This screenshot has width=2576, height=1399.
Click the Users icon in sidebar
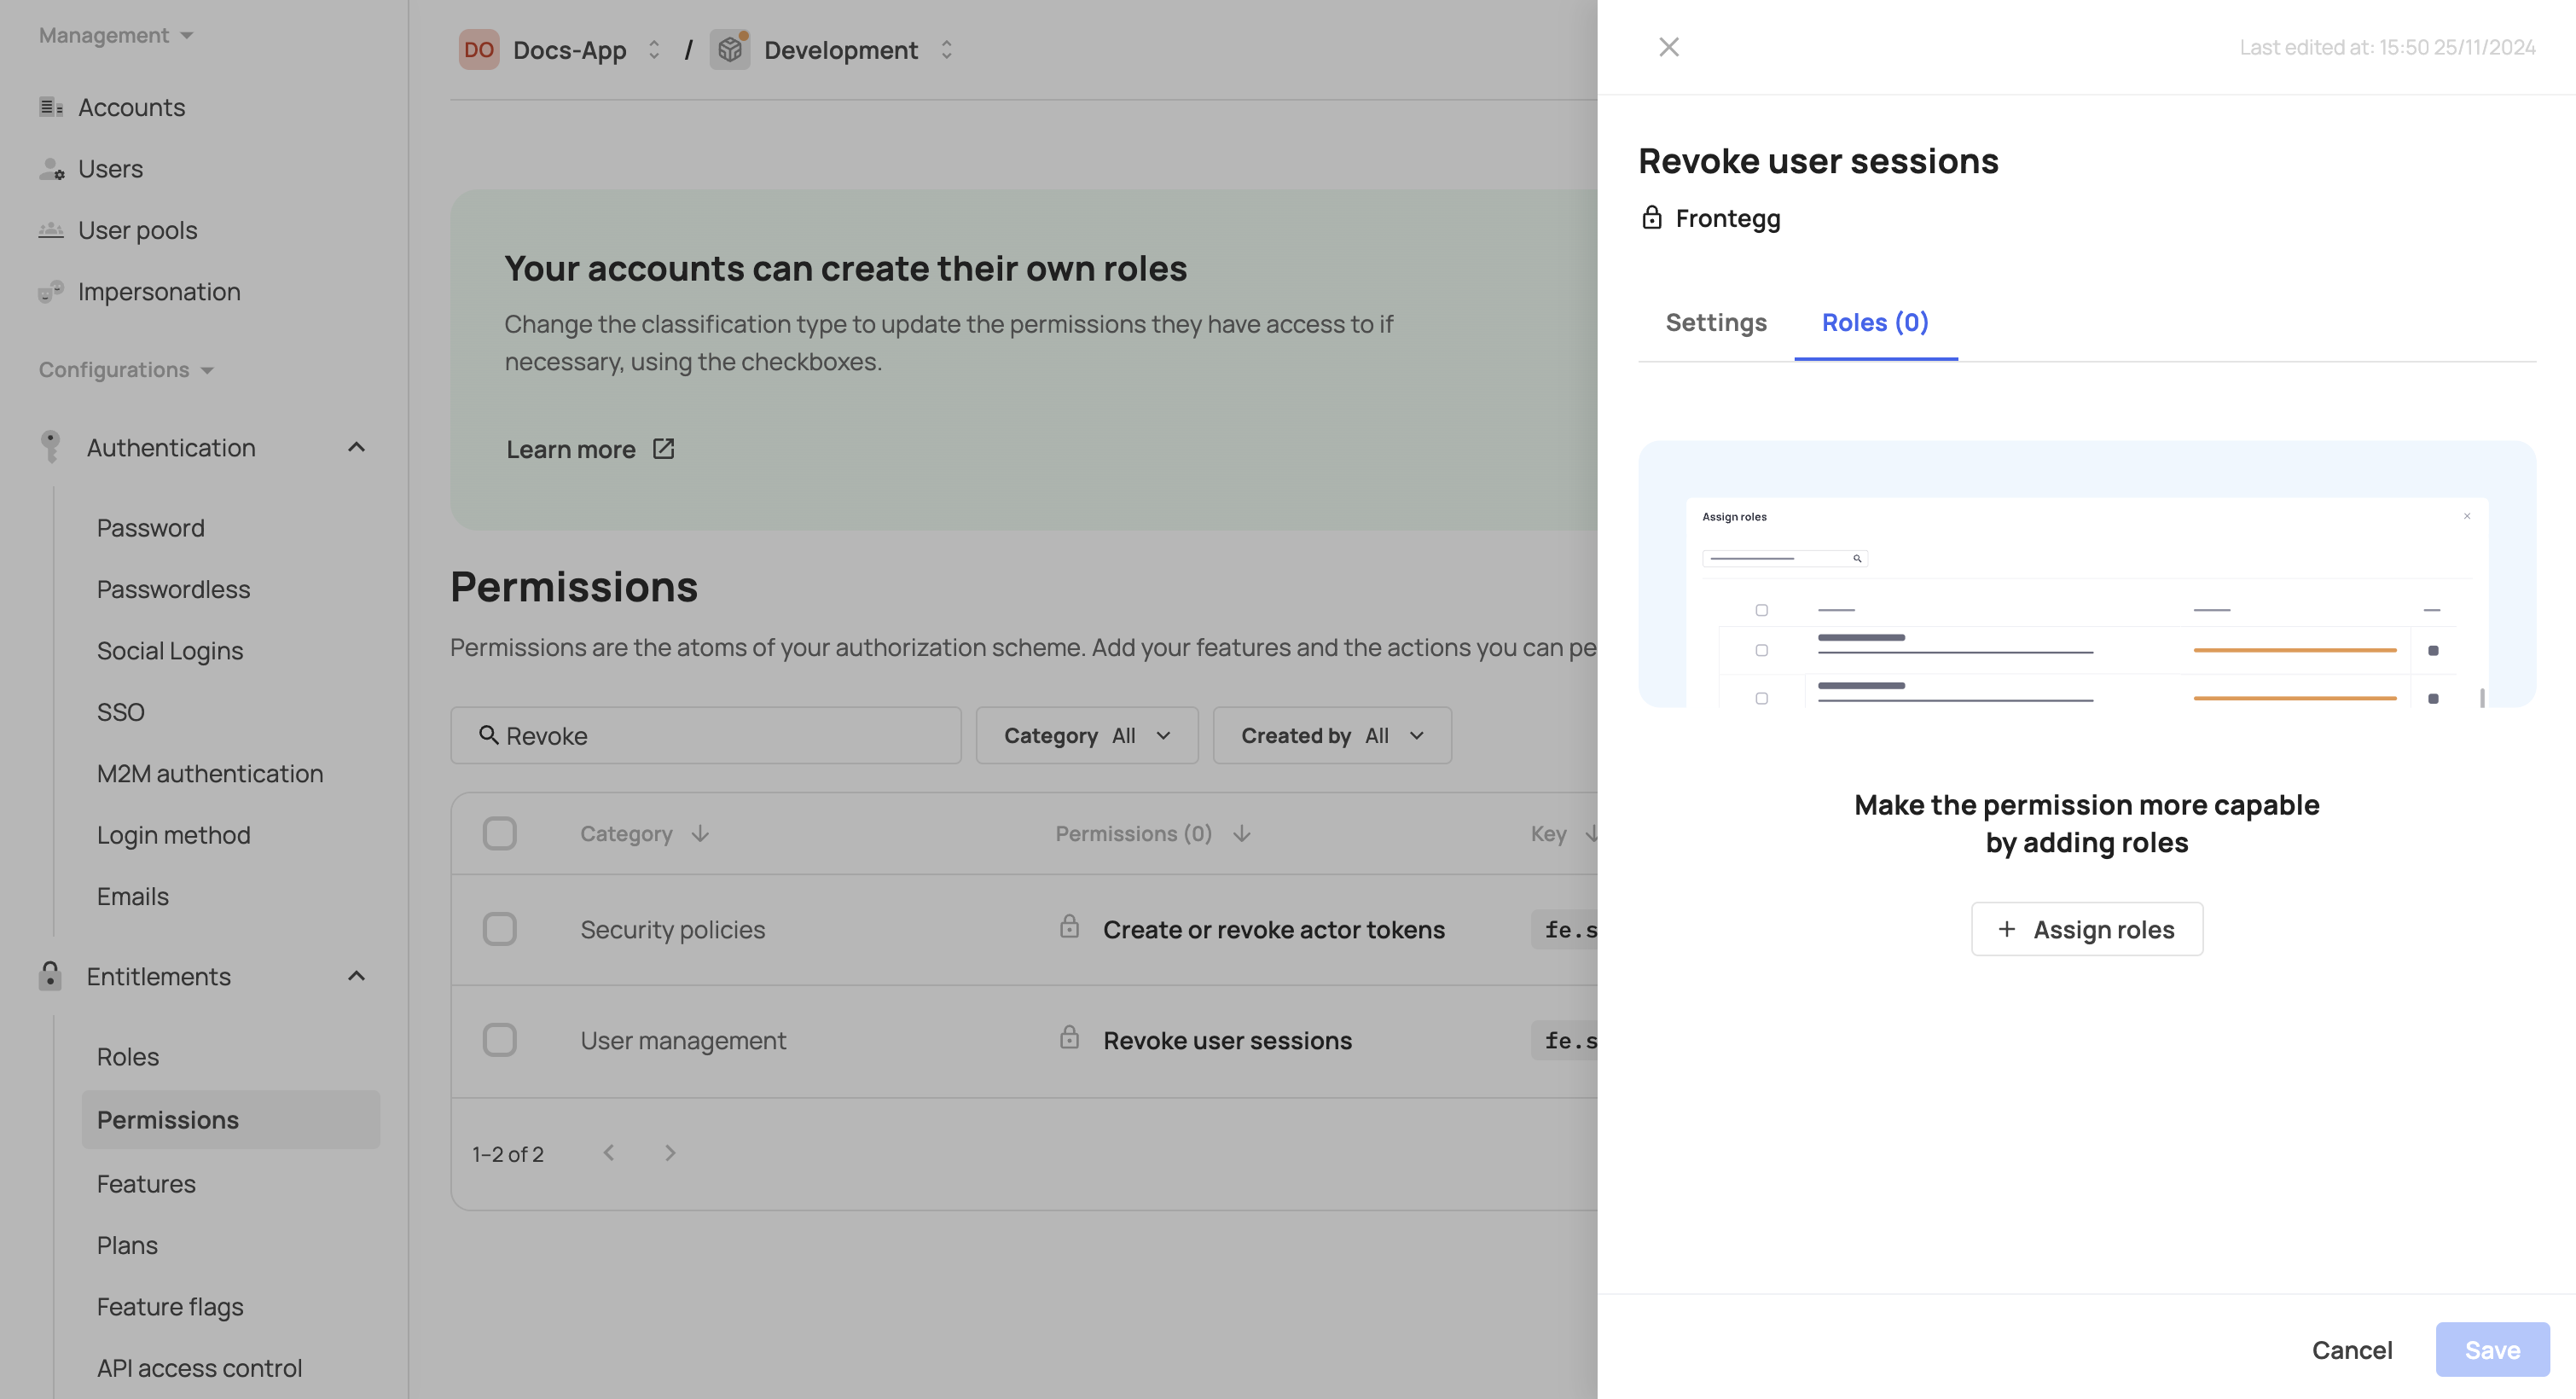pyautogui.click(x=50, y=169)
